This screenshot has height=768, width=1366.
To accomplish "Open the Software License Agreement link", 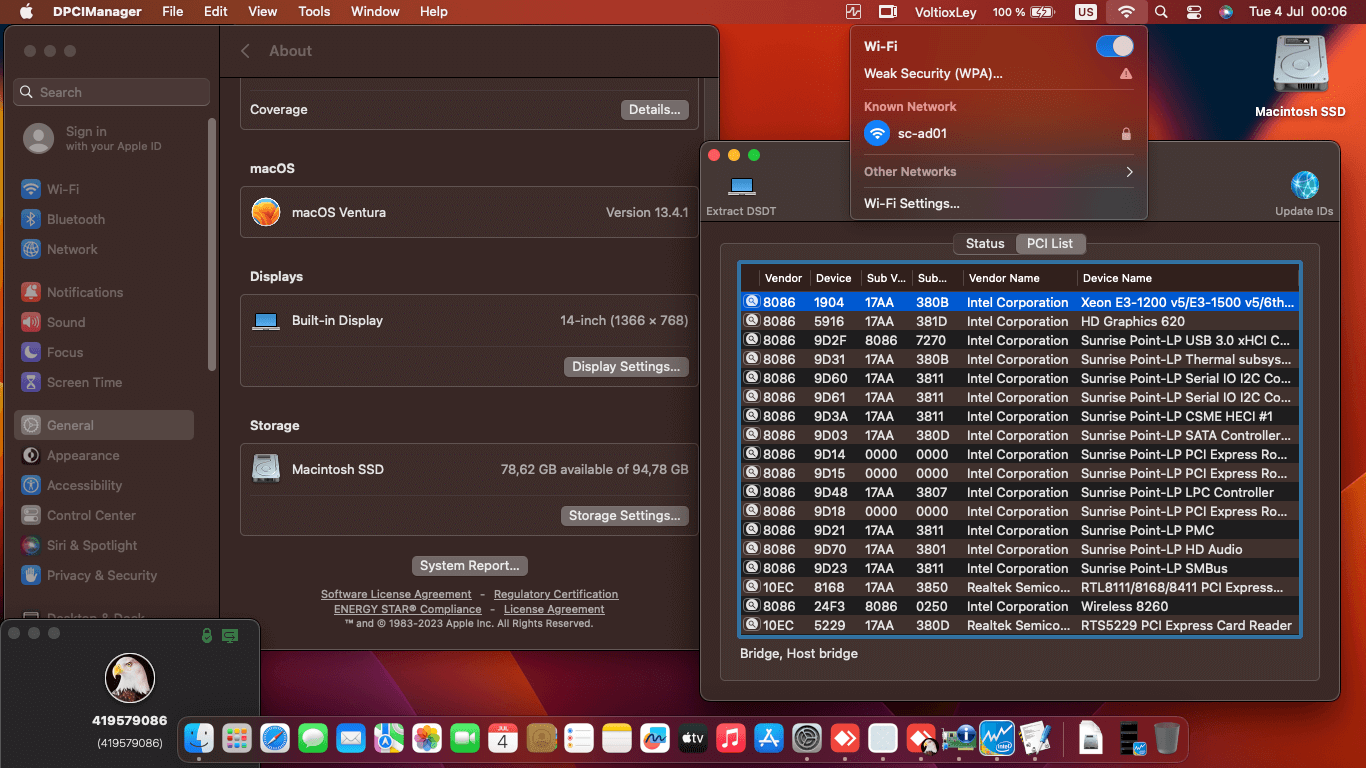I will point(396,594).
